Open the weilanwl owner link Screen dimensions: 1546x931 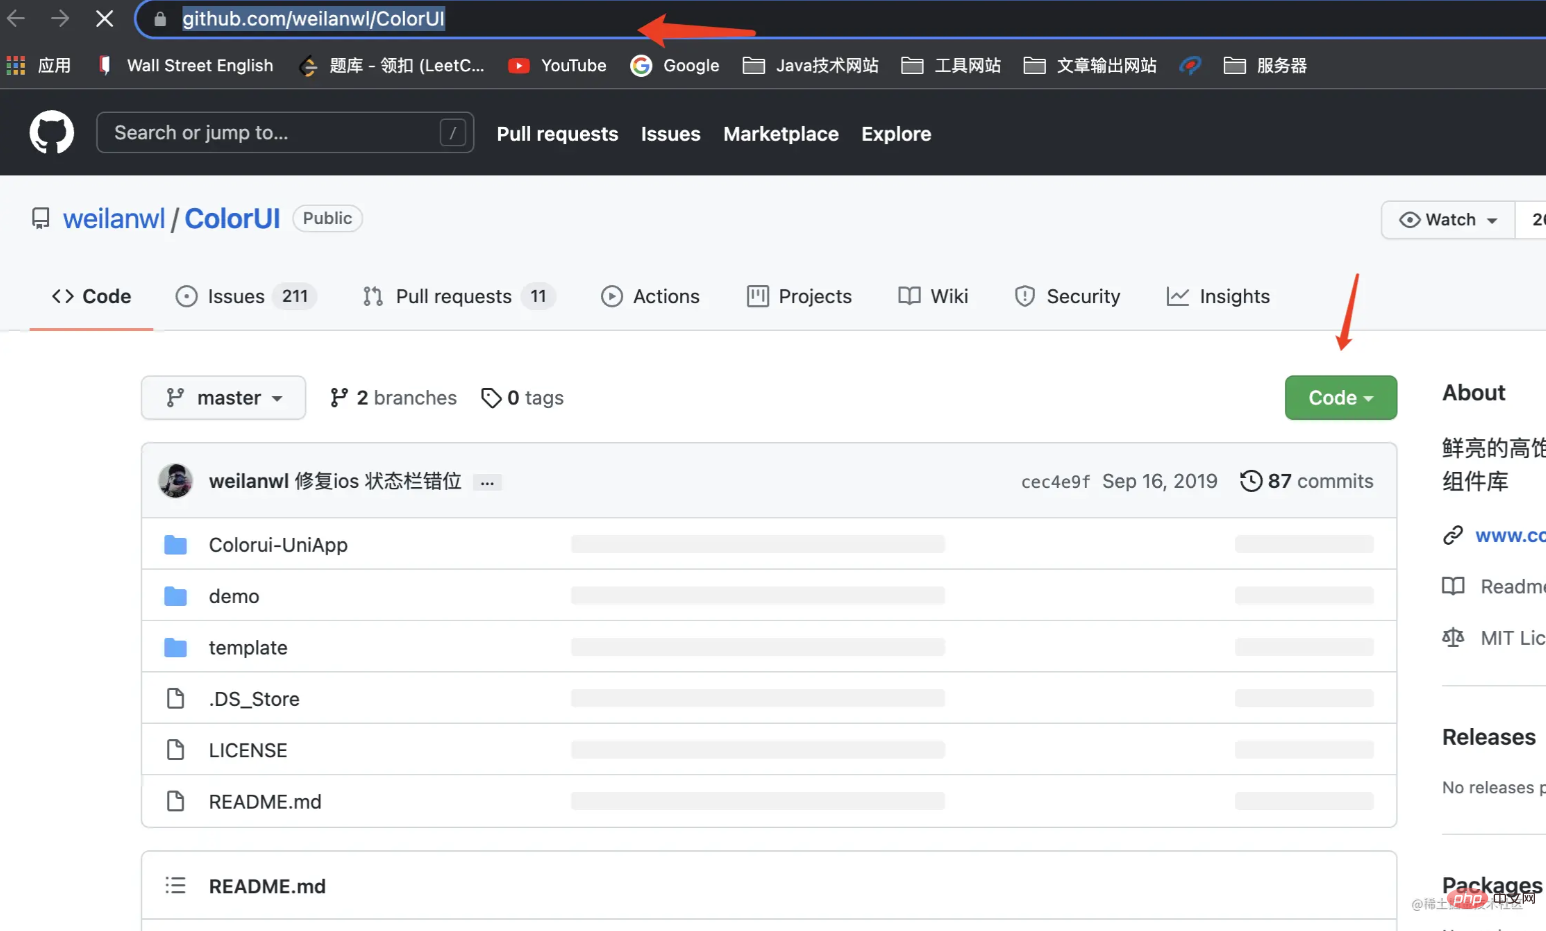click(x=114, y=219)
